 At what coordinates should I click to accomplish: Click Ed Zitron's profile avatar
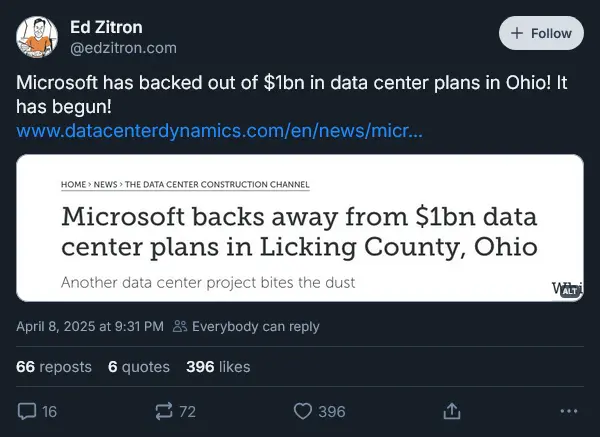pyautogui.click(x=37, y=38)
